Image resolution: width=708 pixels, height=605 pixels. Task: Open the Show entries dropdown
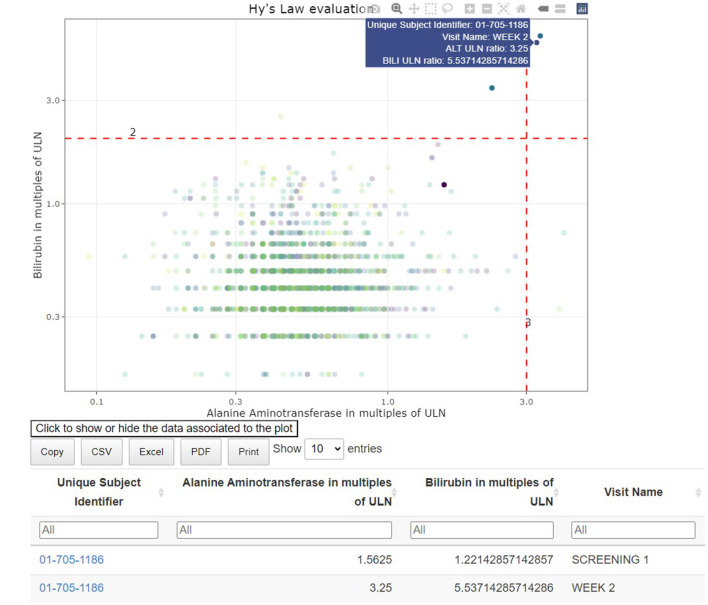point(324,449)
